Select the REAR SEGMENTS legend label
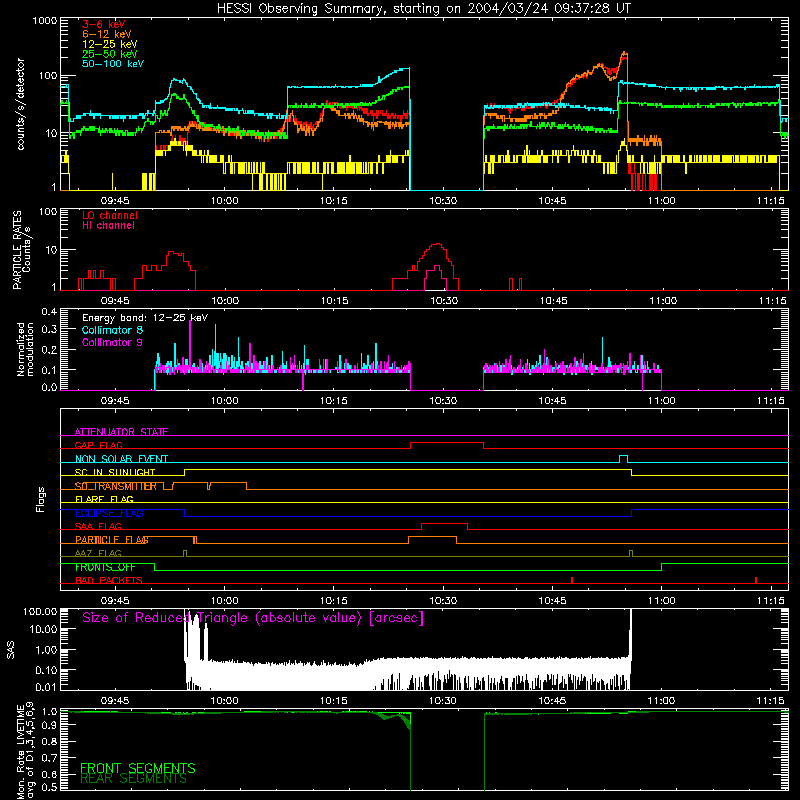Viewport: 800px width, 800px height. coord(134,779)
